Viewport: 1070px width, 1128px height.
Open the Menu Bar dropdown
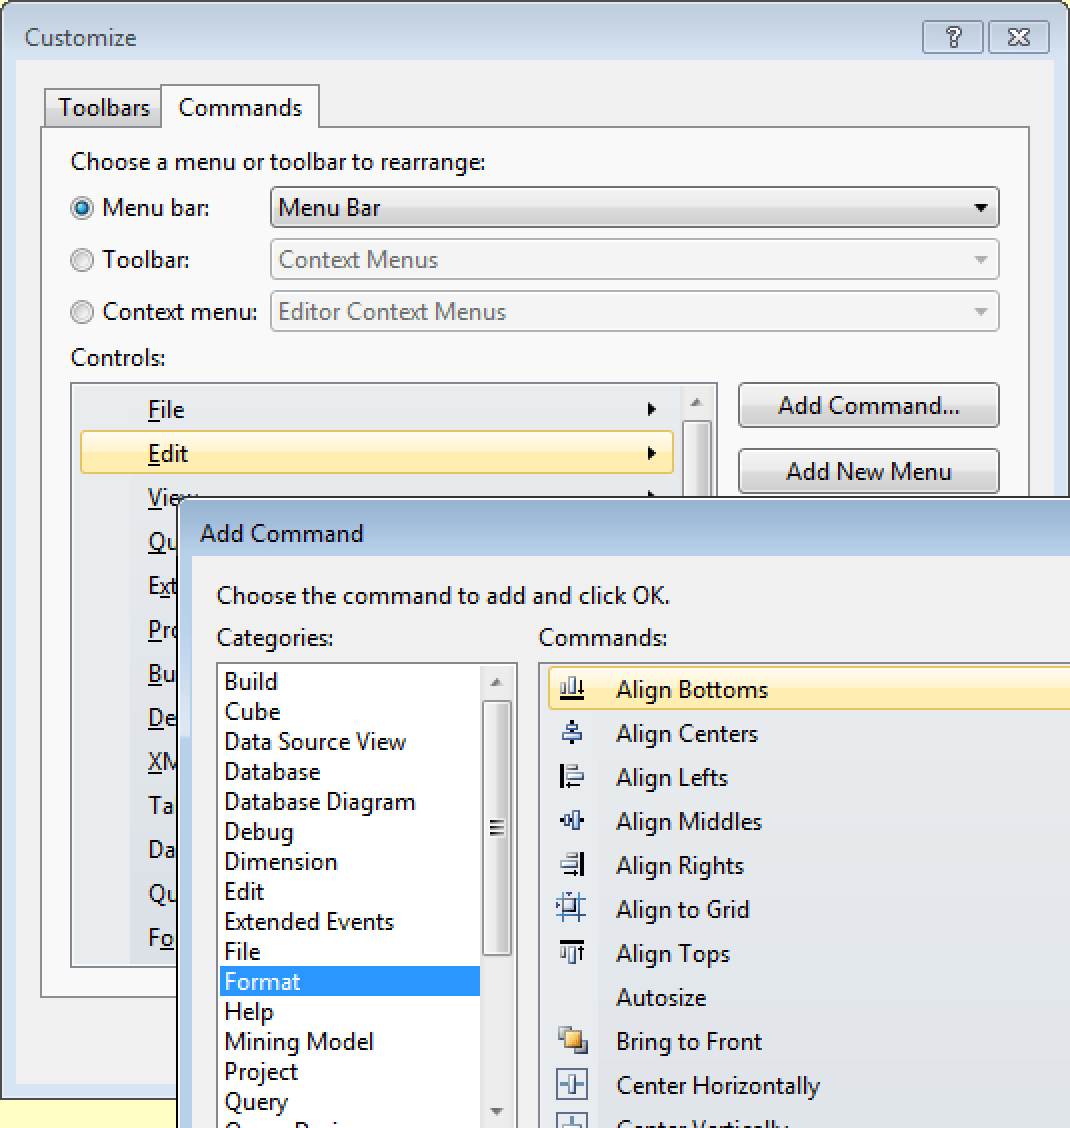point(635,207)
